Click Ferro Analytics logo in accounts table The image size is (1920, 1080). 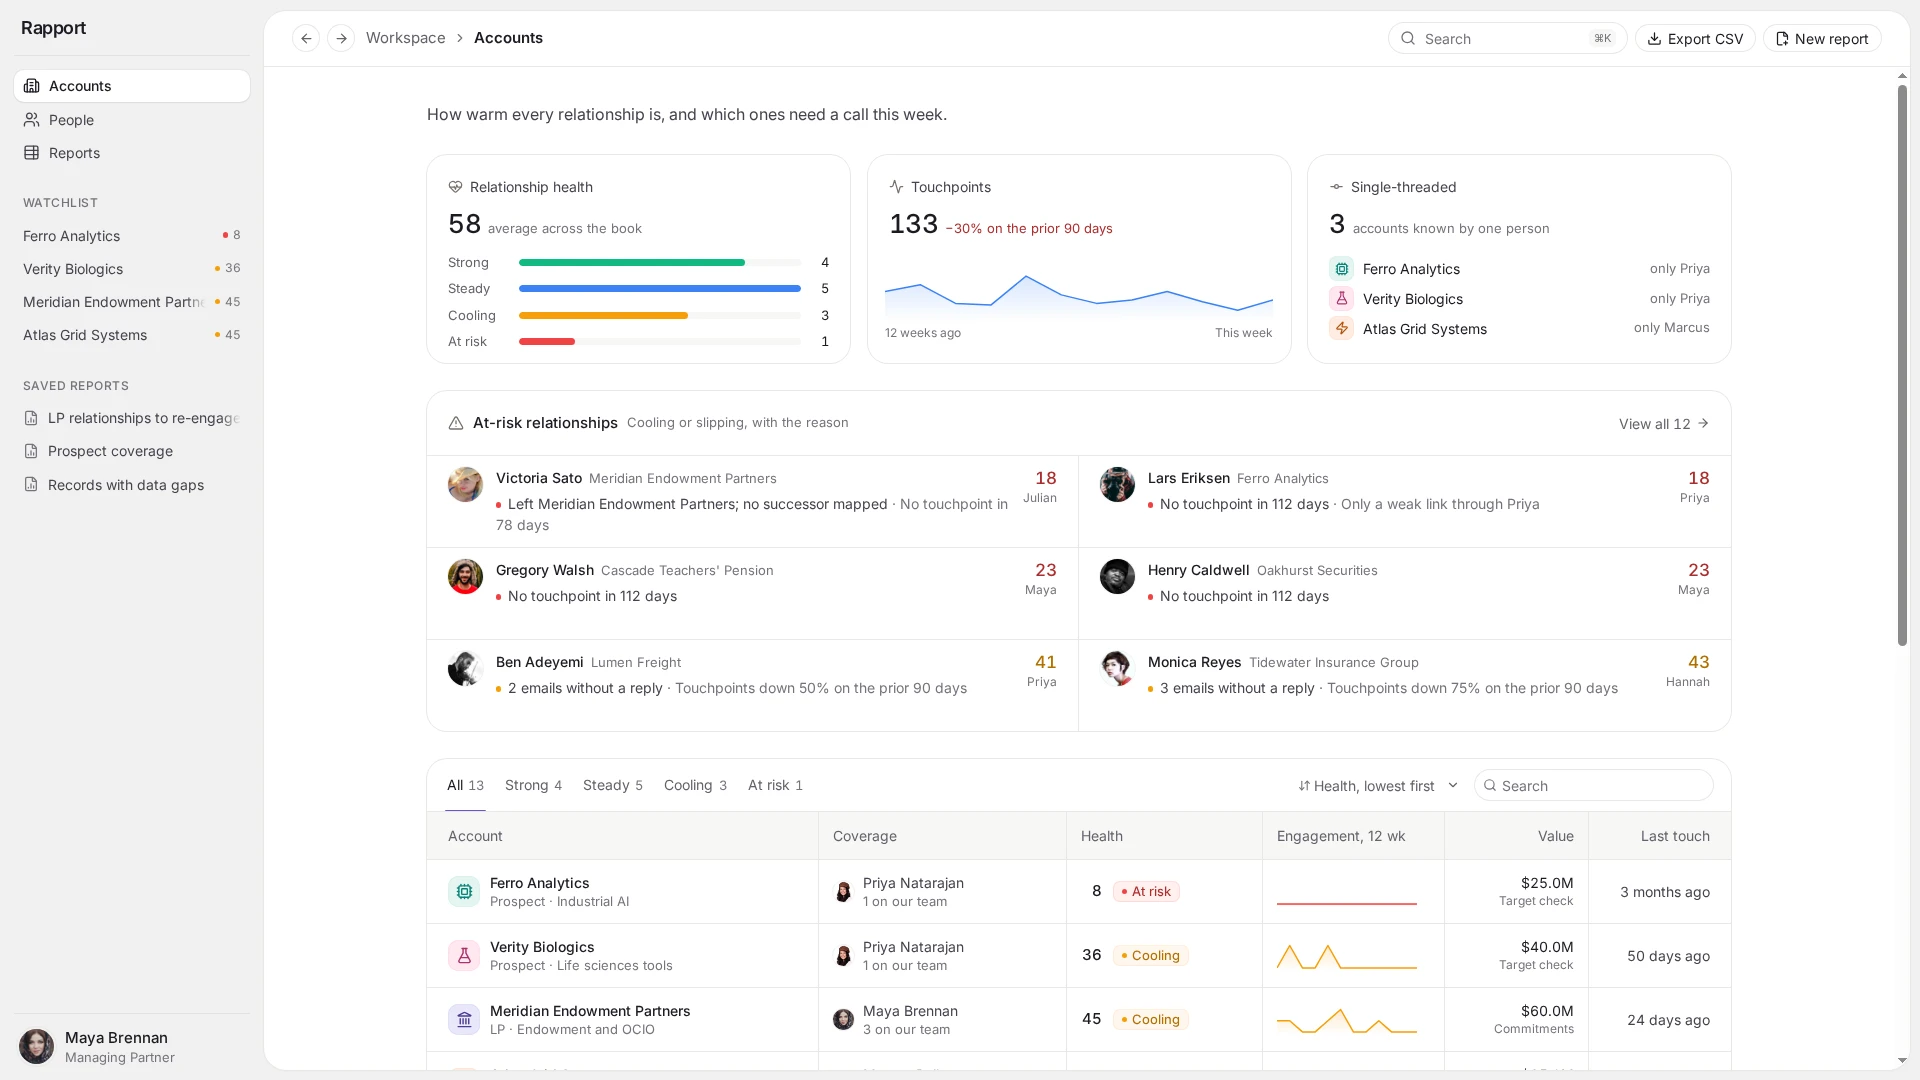(464, 891)
